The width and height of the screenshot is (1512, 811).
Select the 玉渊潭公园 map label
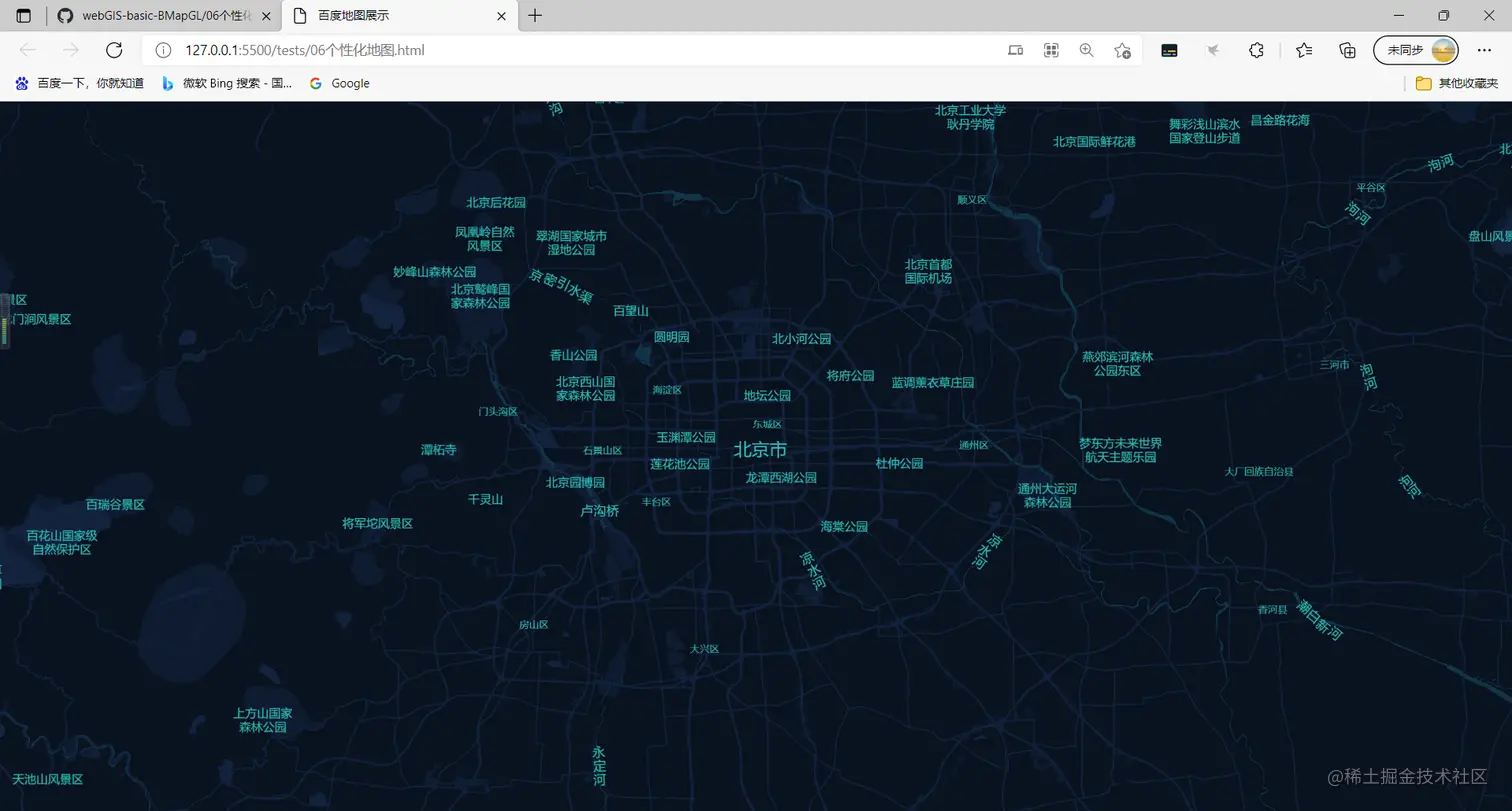click(x=686, y=437)
